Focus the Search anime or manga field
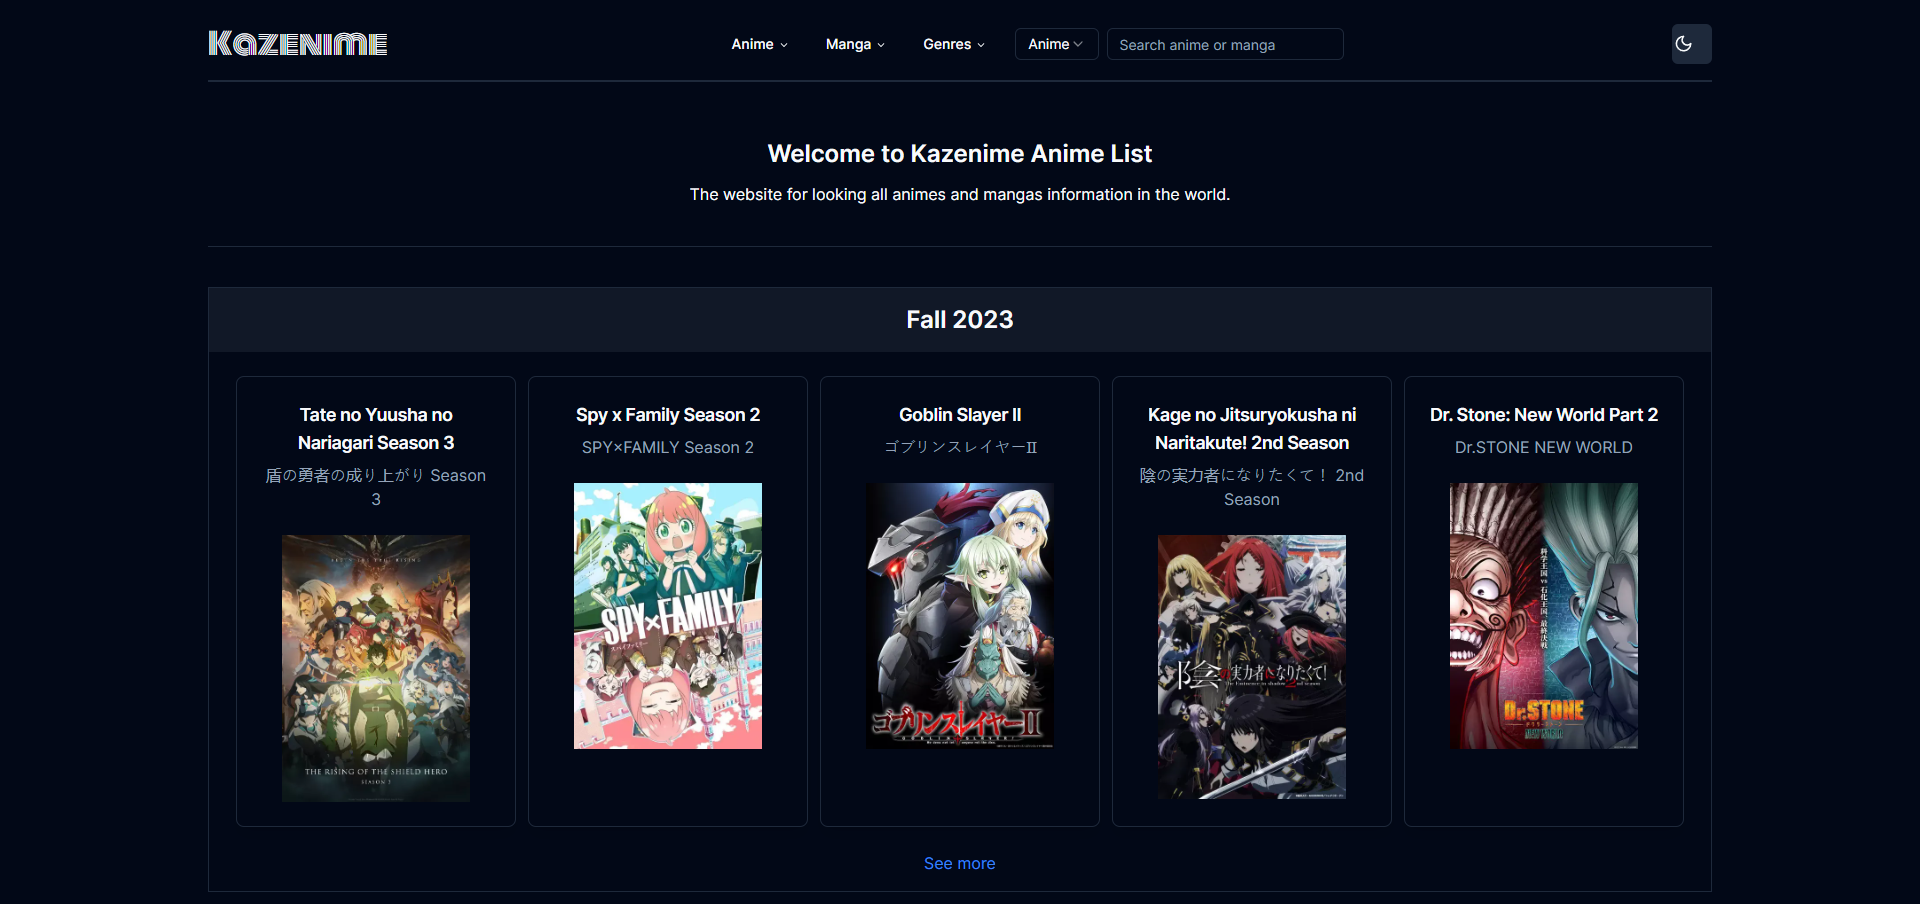Image resolution: width=1920 pixels, height=904 pixels. pyautogui.click(x=1224, y=45)
